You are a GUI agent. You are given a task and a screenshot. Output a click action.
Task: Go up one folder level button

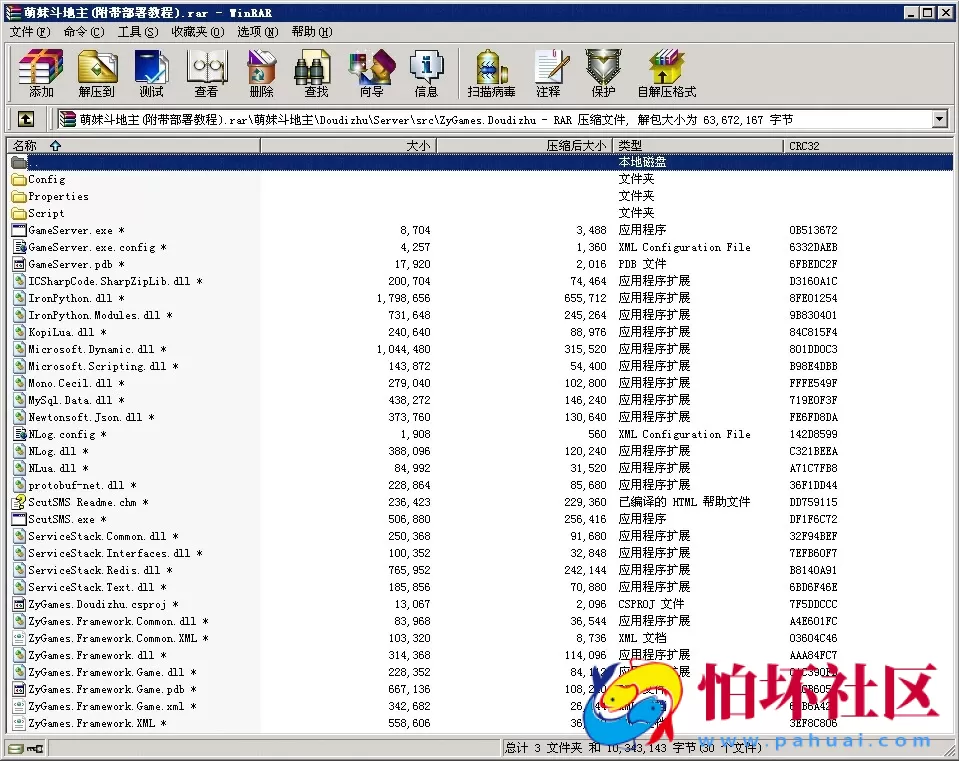point(26,120)
